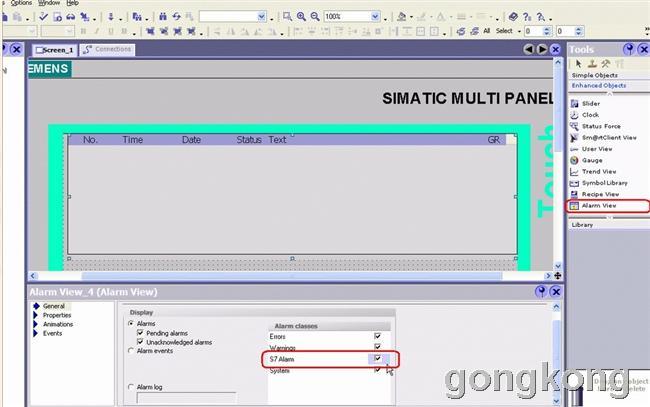The width and height of the screenshot is (650, 407).
Task: Select the Alarms radio button
Action: [x=131, y=323]
